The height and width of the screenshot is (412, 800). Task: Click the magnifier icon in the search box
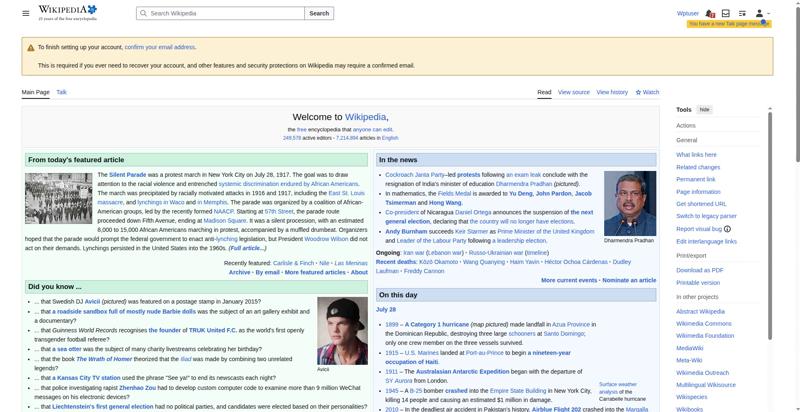pos(143,13)
